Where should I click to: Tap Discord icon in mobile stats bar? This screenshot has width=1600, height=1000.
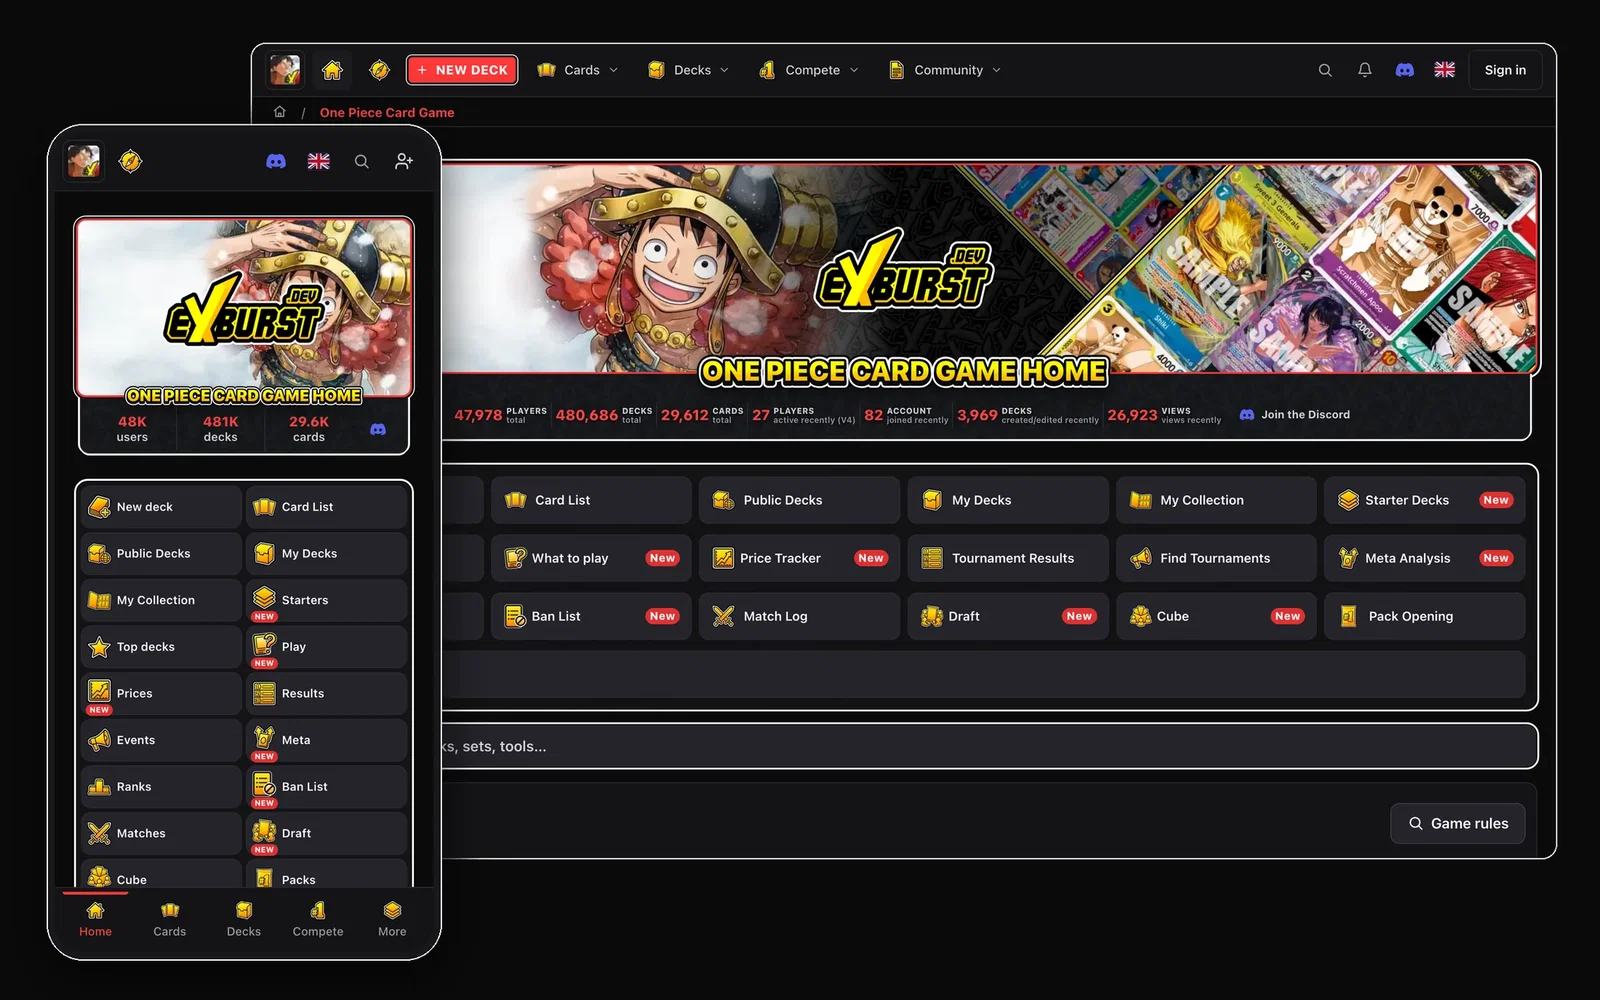(x=378, y=429)
